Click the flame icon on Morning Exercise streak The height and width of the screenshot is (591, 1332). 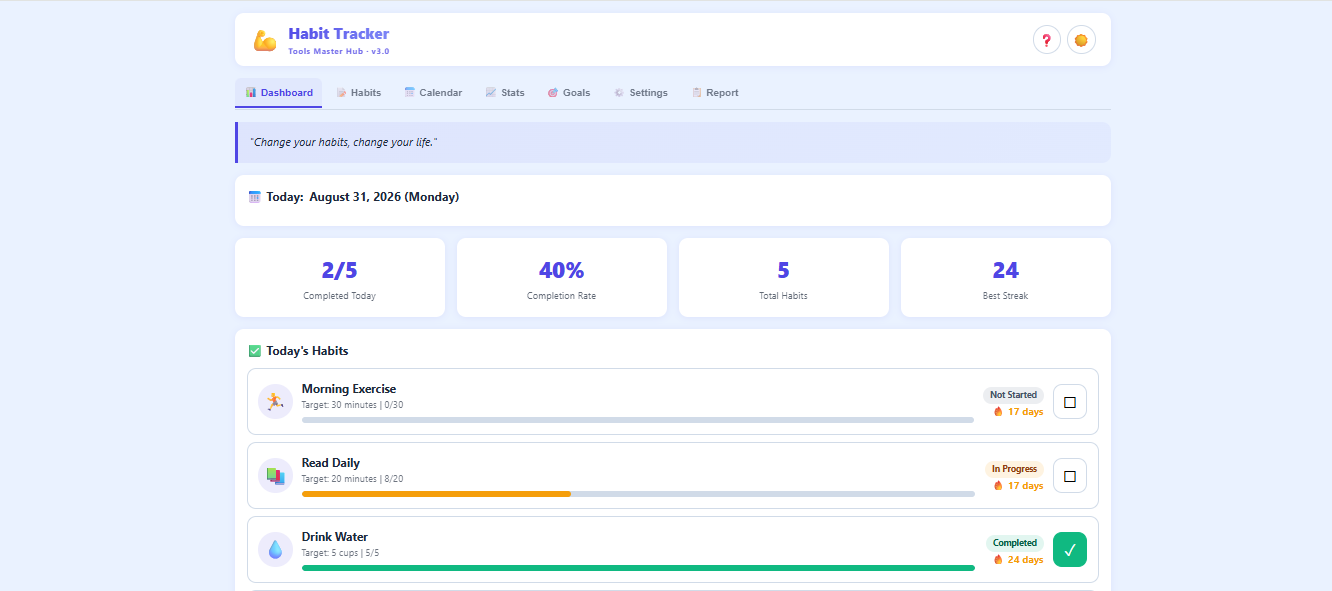click(998, 412)
